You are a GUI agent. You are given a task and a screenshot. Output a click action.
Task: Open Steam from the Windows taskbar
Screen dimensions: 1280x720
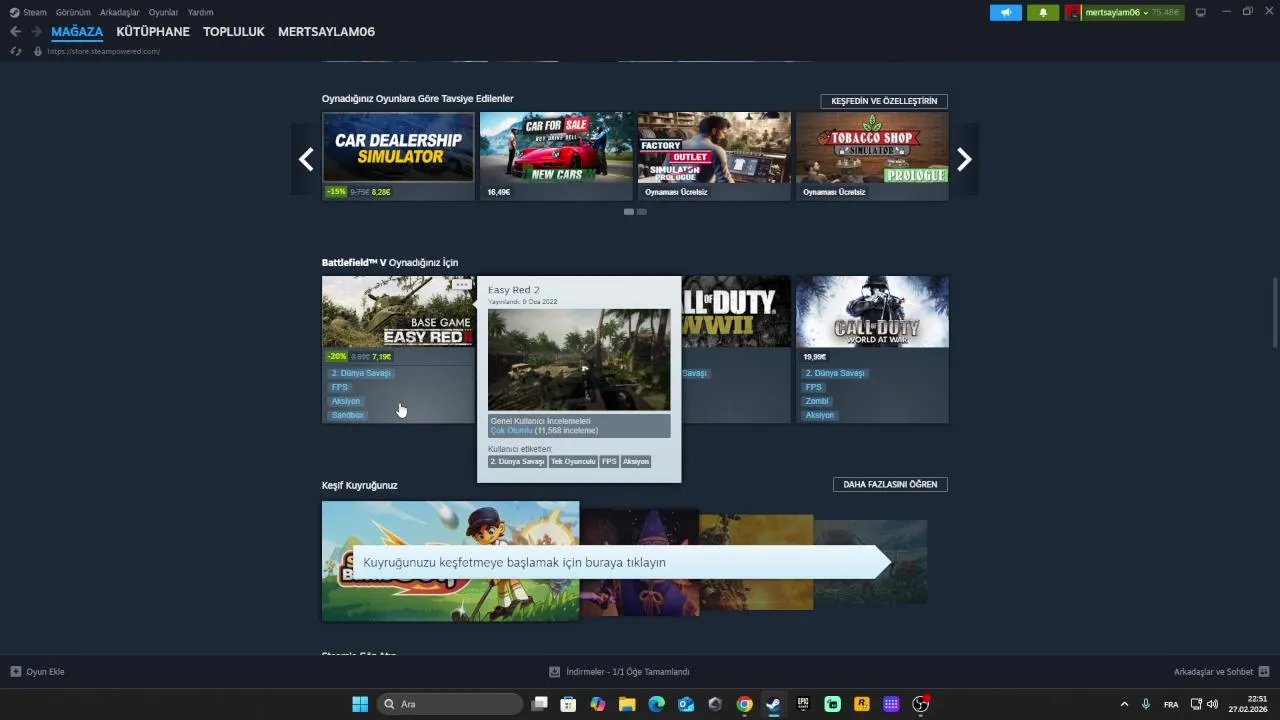(773, 704)
